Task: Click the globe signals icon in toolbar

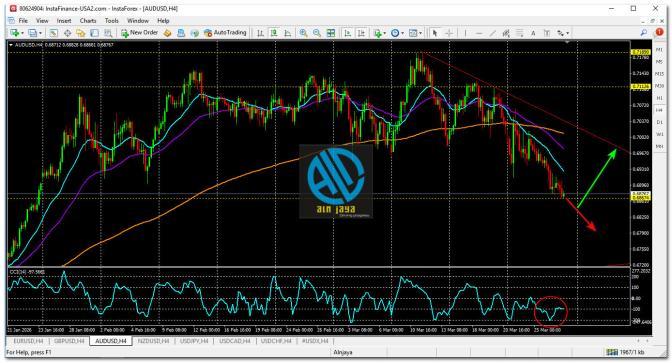Action: [x=195, y=33]
